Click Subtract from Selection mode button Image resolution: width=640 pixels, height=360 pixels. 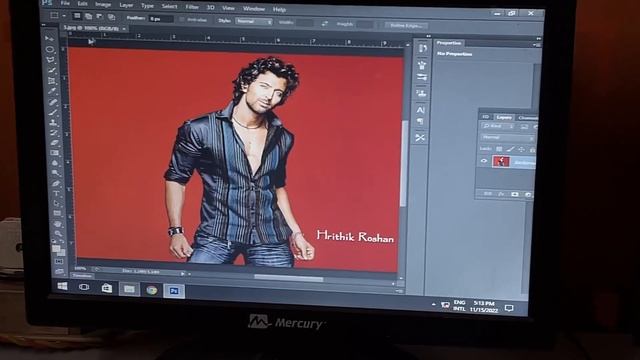click(99, 17)
